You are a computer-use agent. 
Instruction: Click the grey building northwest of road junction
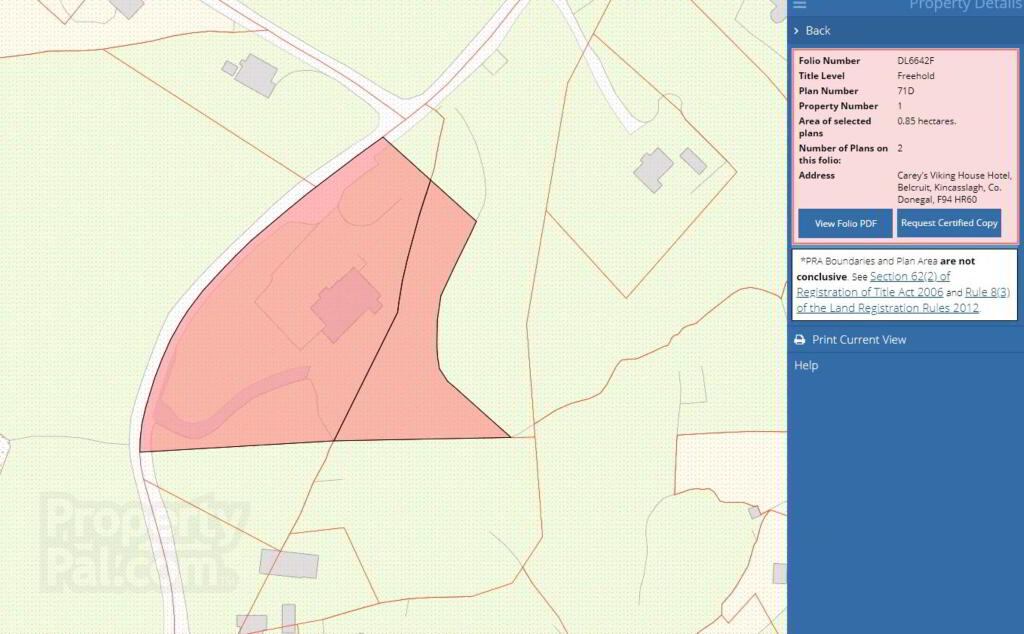[257, 75]
